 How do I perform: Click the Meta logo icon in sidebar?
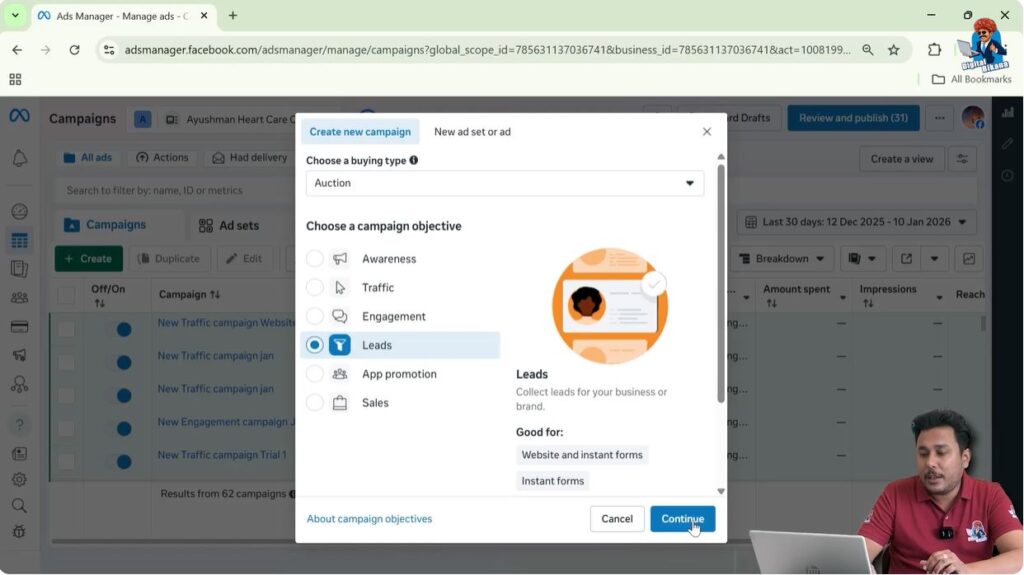19,116
